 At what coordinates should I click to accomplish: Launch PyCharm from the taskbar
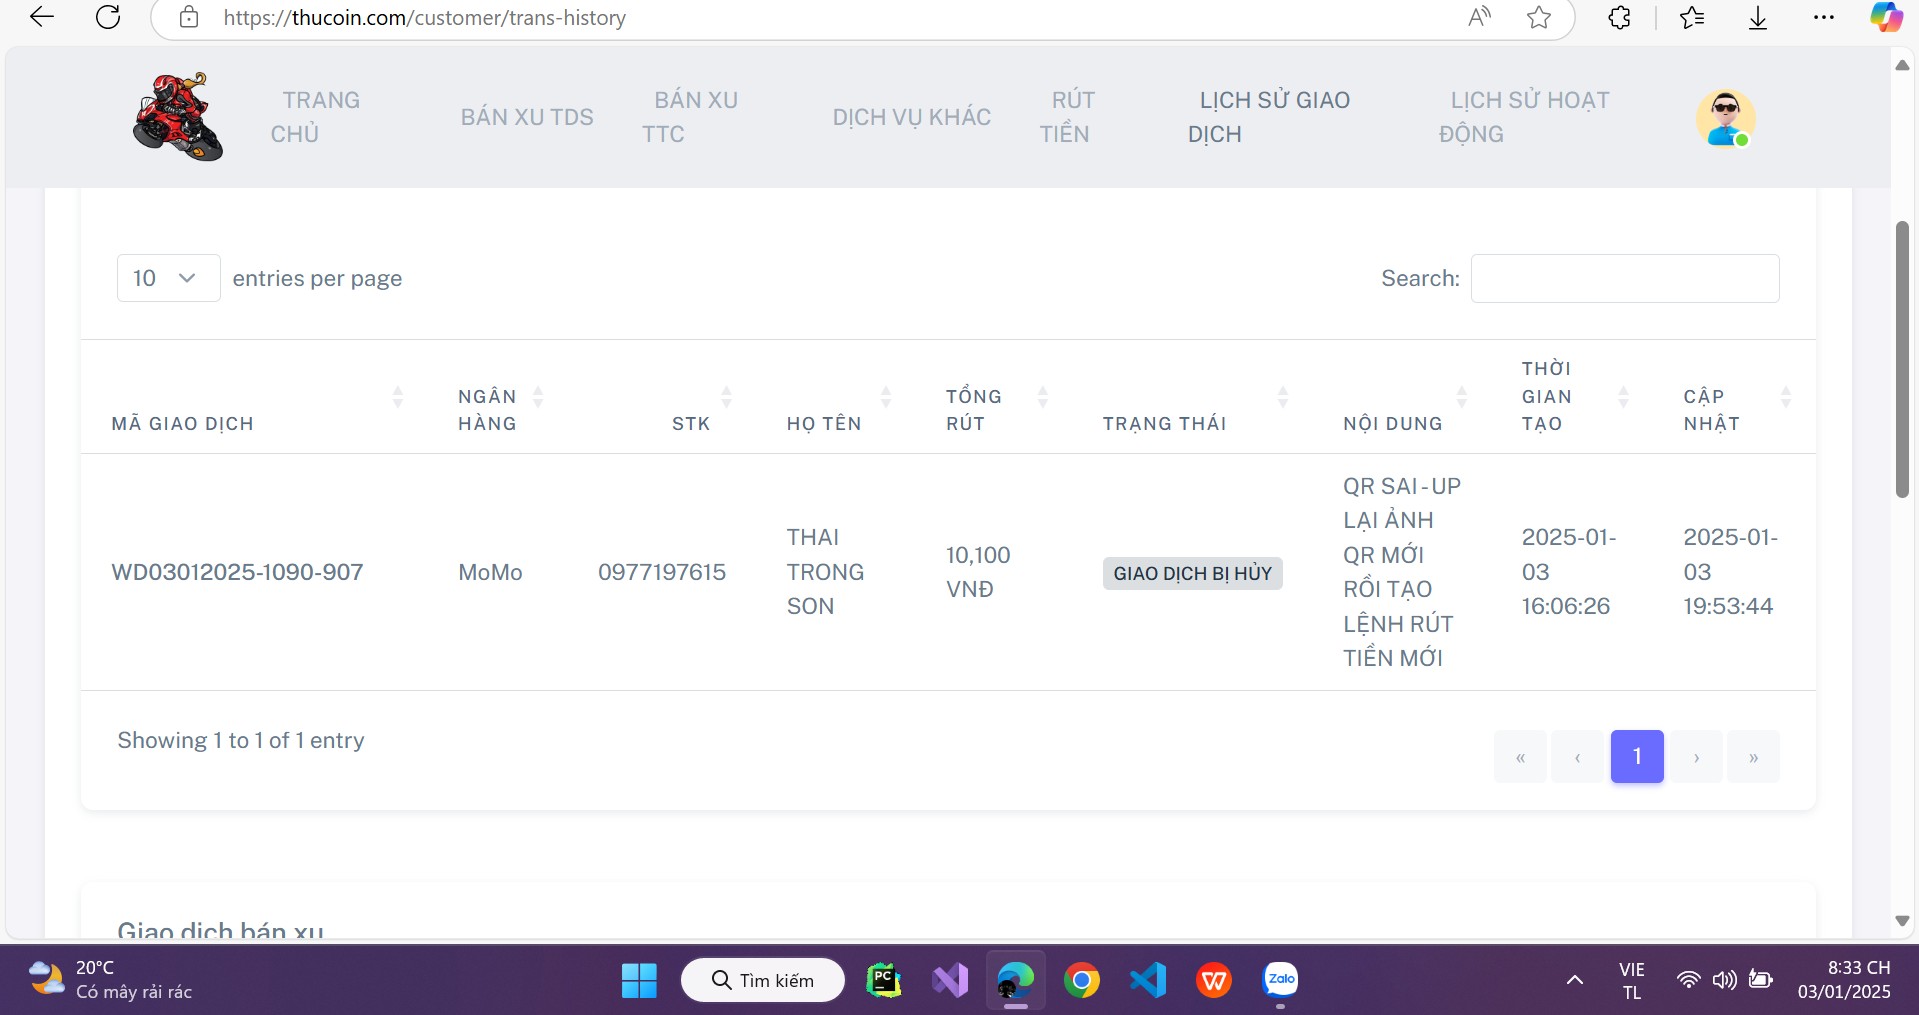(883, 980)
